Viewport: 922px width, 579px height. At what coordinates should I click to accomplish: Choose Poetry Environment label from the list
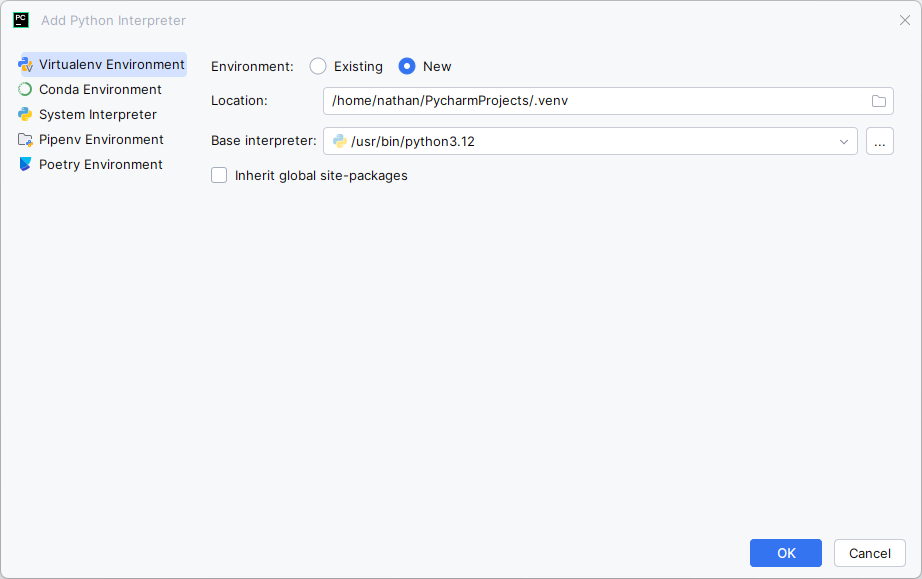(100, 165)
